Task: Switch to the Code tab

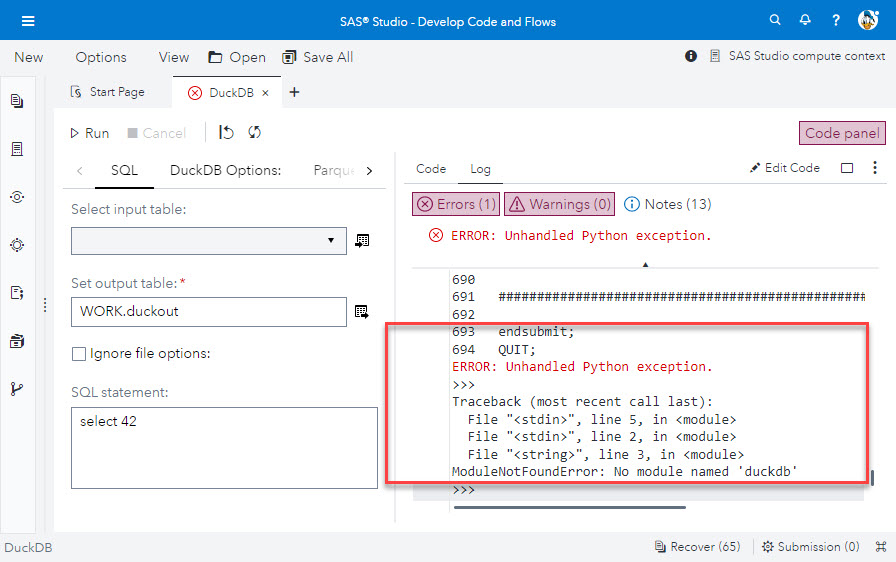Action: [x=431, y=168]
